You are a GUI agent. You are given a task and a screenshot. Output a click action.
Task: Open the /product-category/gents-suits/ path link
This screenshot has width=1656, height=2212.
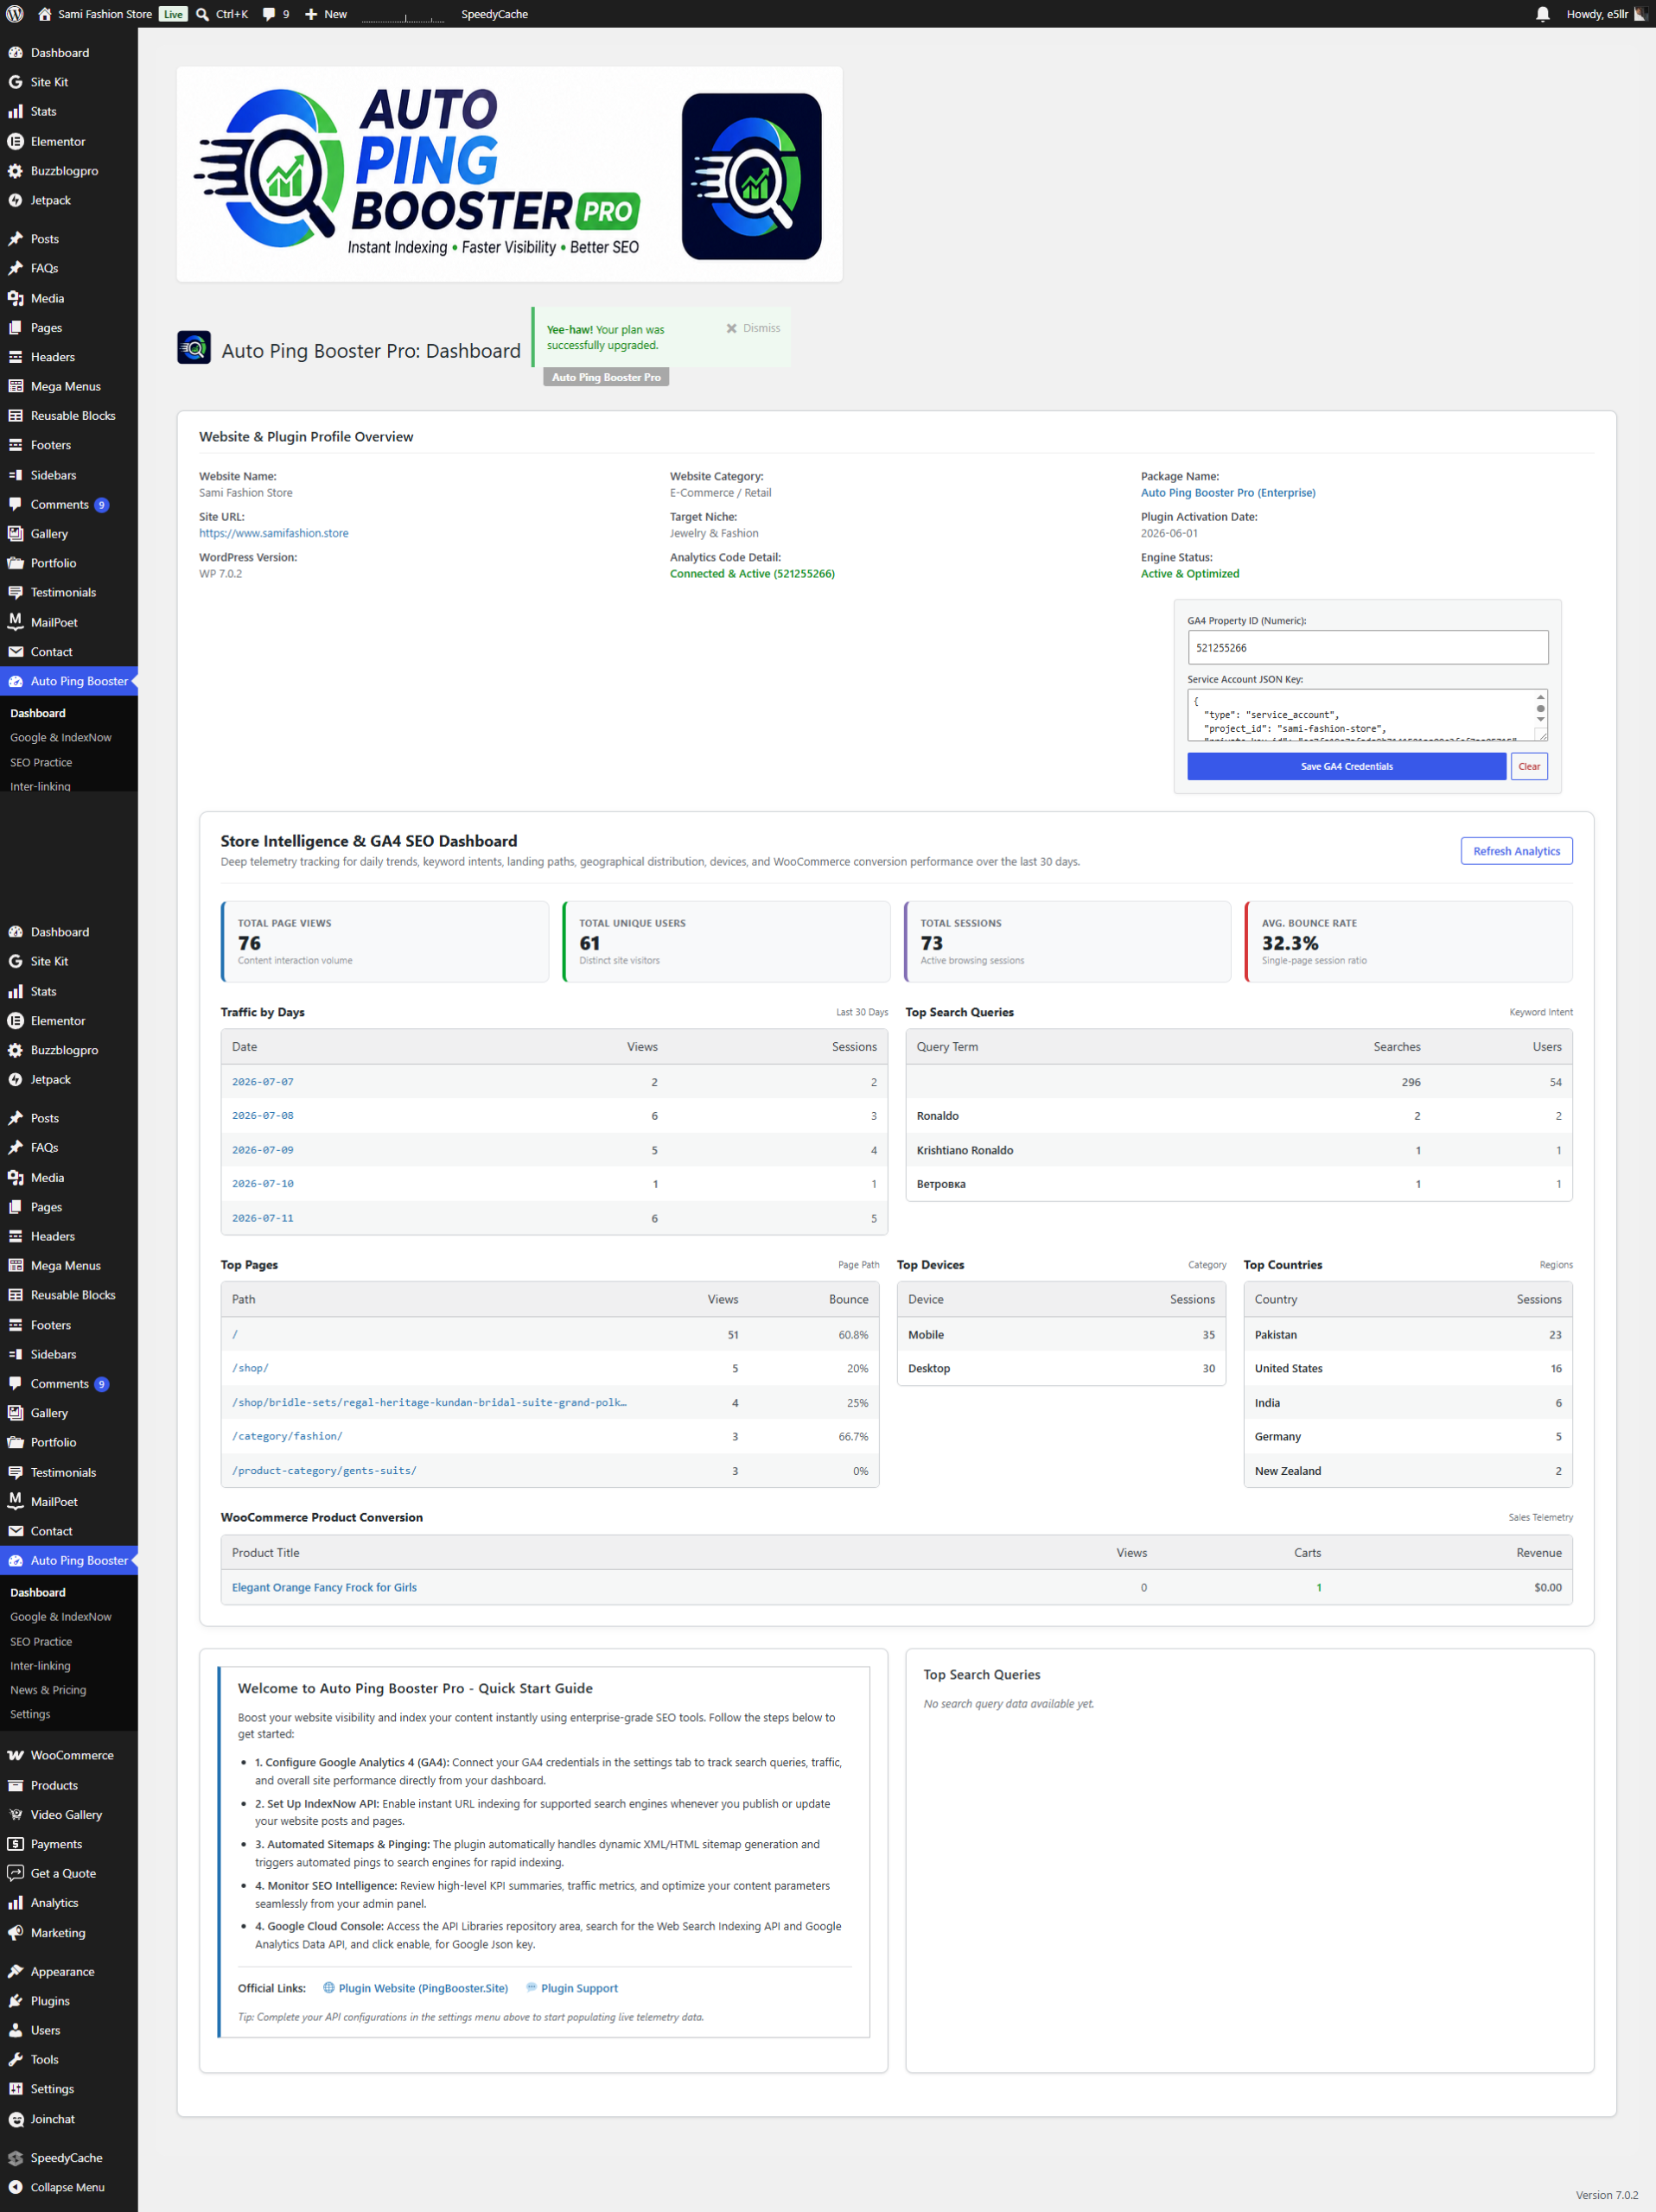324,1471
